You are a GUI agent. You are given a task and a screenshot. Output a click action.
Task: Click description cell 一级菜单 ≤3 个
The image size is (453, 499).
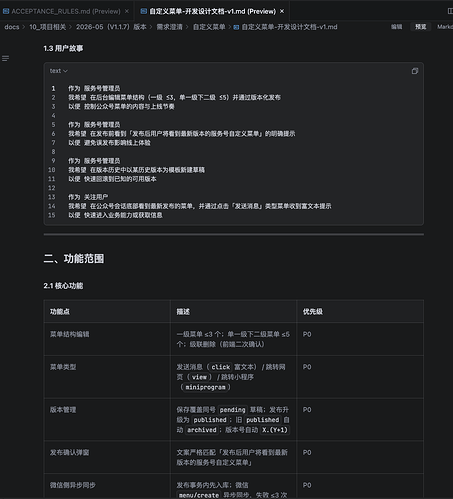pos(233,339)
